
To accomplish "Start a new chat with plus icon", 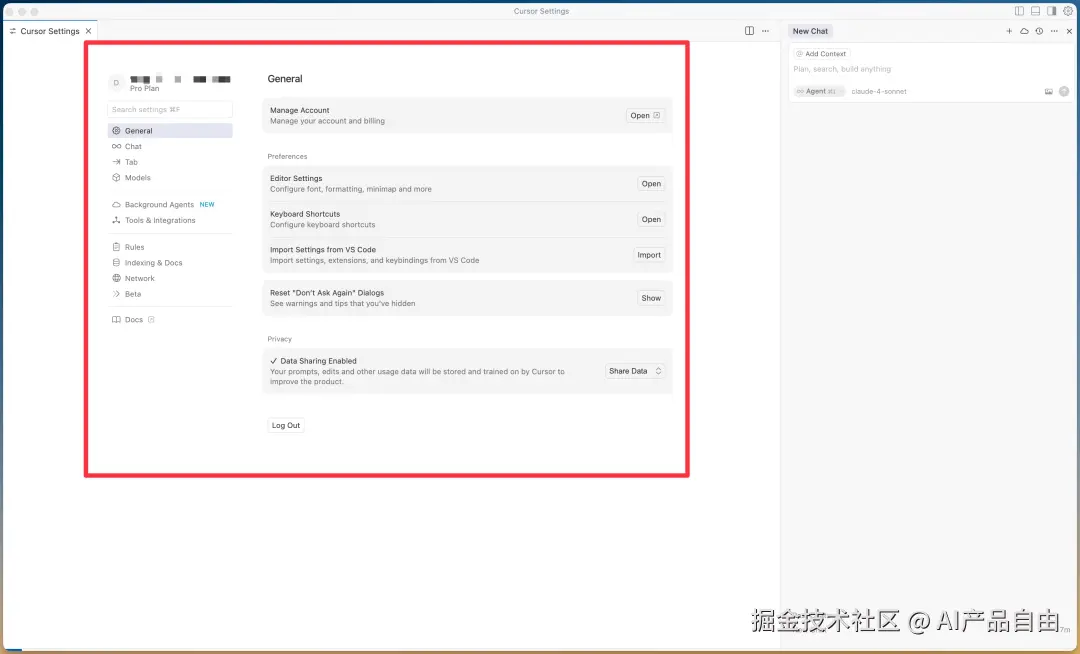I will point(1009,31).
